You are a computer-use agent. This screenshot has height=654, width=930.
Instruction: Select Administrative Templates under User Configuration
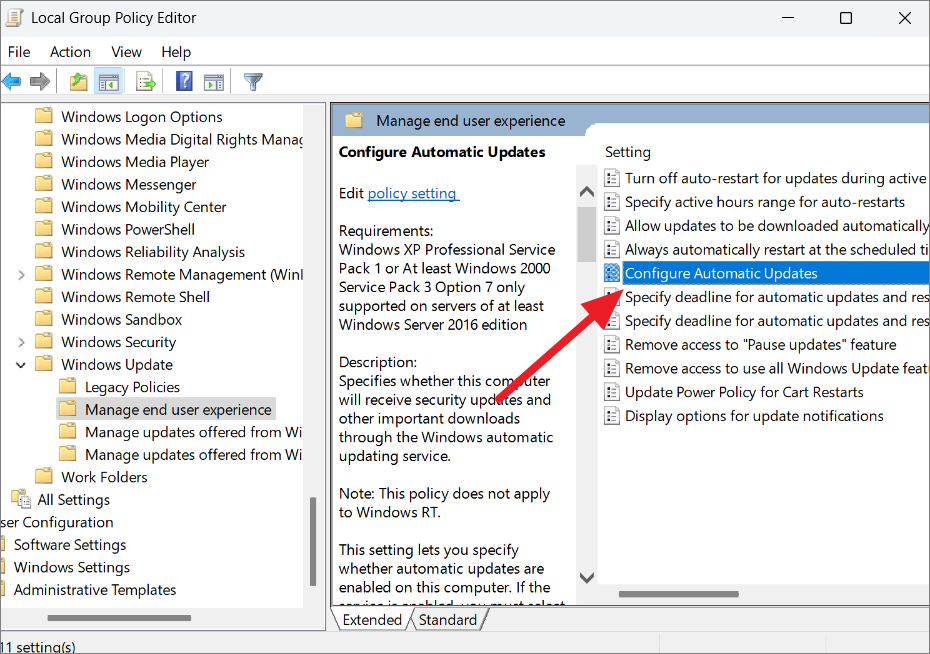pos(95,590)
